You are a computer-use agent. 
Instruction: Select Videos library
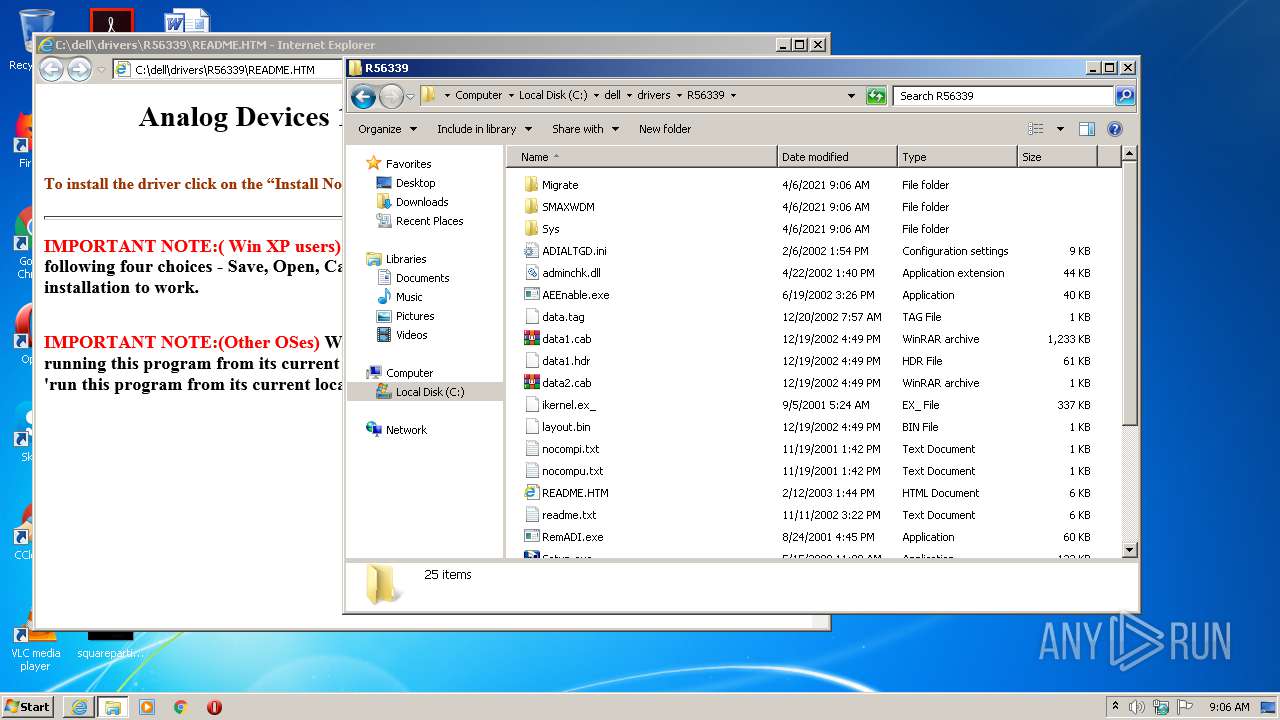411,335
